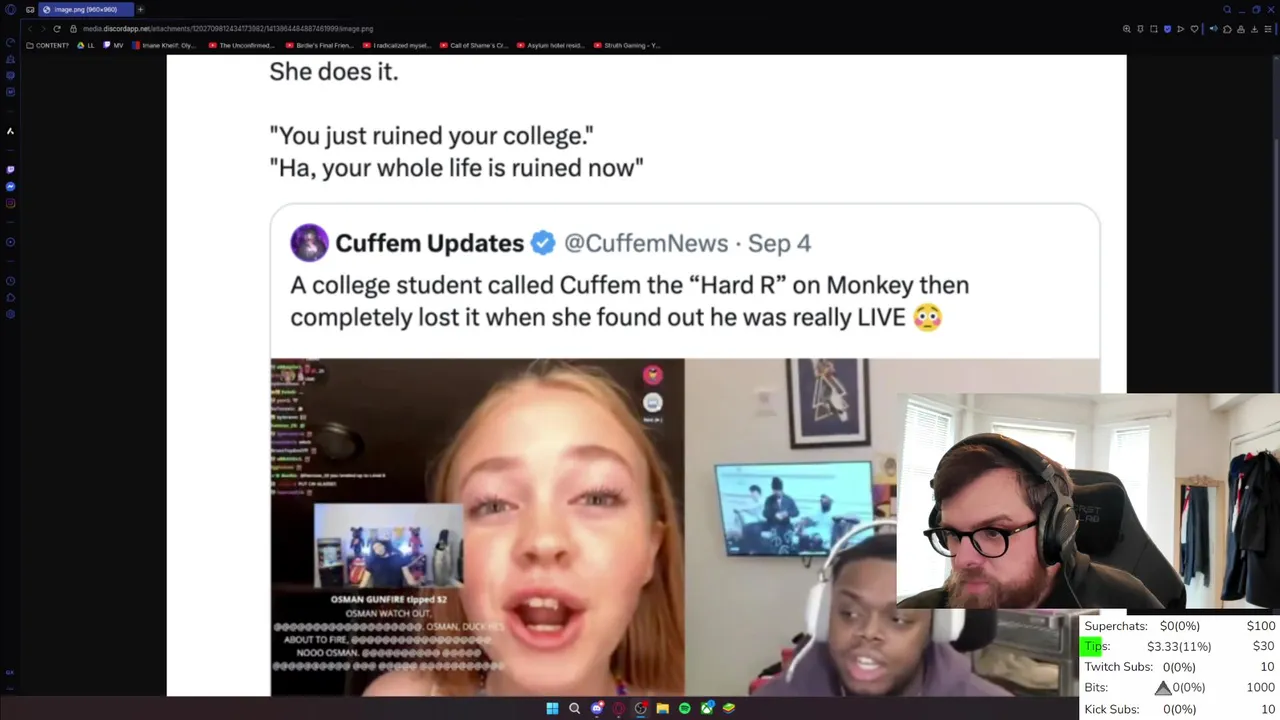The height and width of the screenshot is (720, 1280).
Task: Open the extensions cube icon menu
Action: pos(1227,29)
